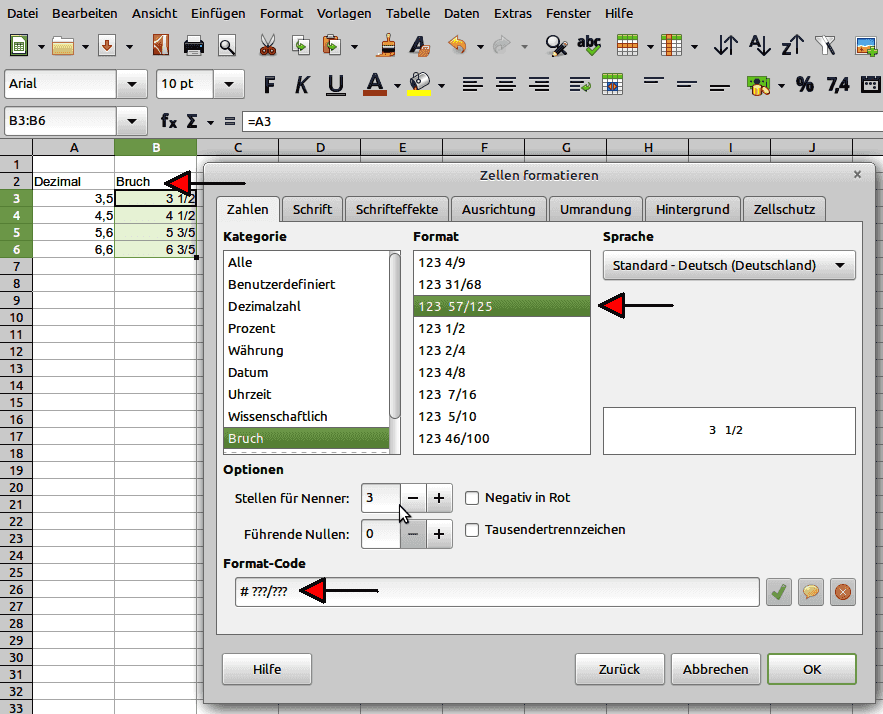883x714 pixels.
Task: Enable the Negativ in Rot checkbox
Action: pyautogui.click(x=473, y=497)
